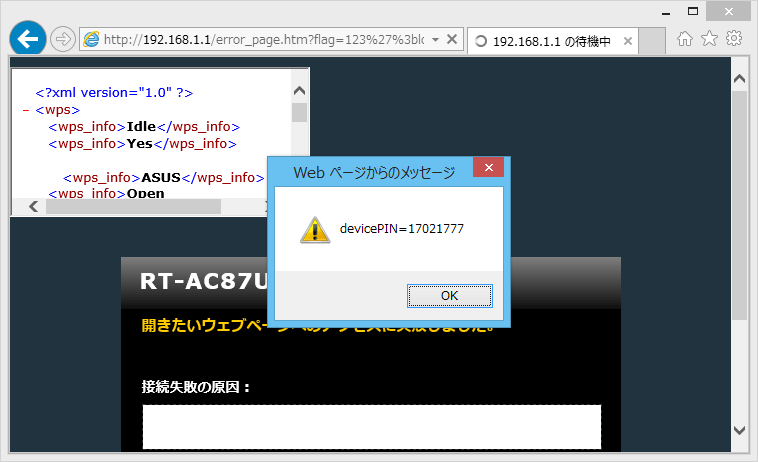Screen dimensions: 758x462
Task: Click the Yes wps_info value
Action: tap(140, 144)
